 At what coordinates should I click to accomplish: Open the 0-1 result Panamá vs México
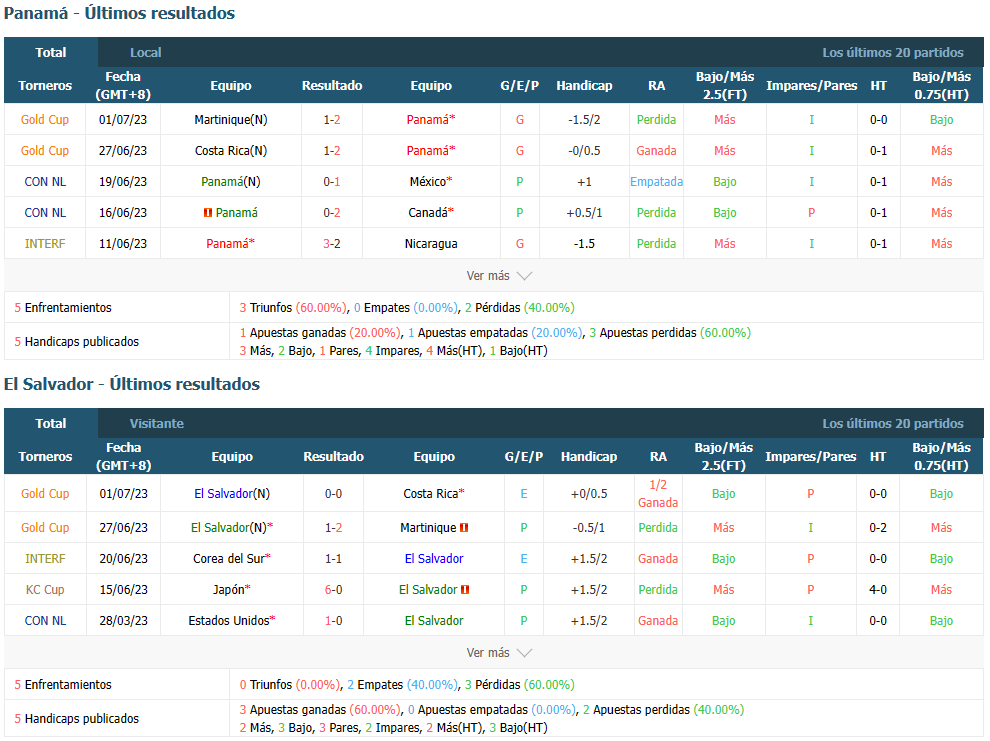click(x=332, y=182)
